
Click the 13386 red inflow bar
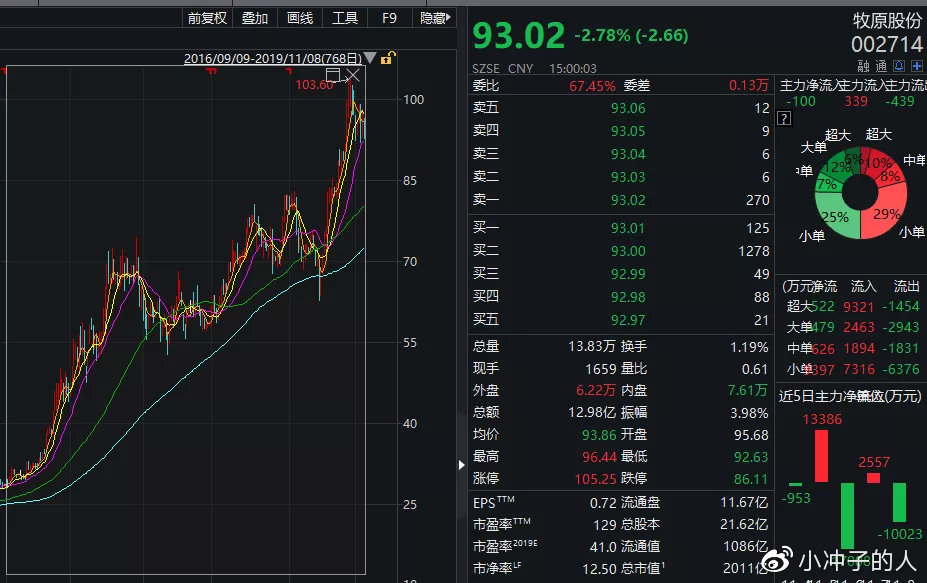click(821, 455)
